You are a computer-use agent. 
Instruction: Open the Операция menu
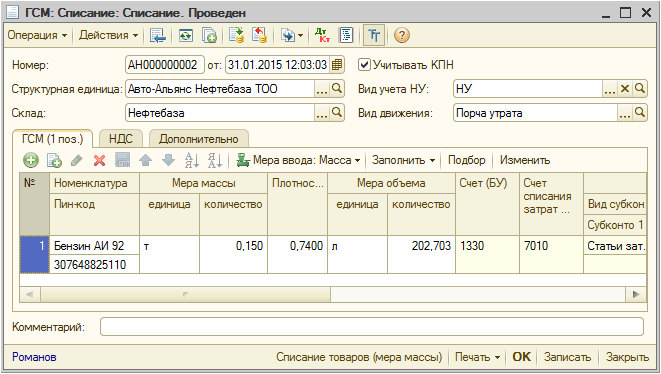[x=37, y=35]
